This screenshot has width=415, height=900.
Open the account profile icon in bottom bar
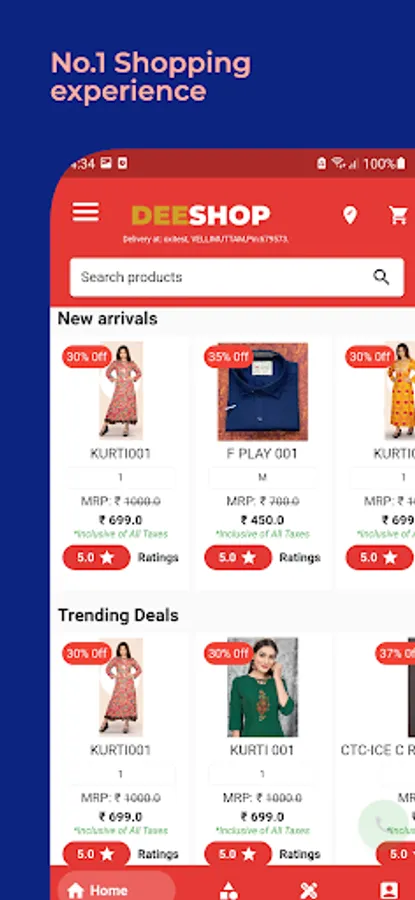pyautogui.click(x=389, y=890)
